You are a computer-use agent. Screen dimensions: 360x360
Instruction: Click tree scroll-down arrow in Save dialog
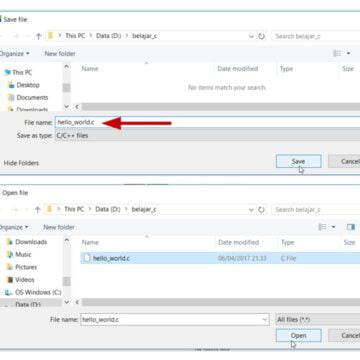(x=66, y=107)
